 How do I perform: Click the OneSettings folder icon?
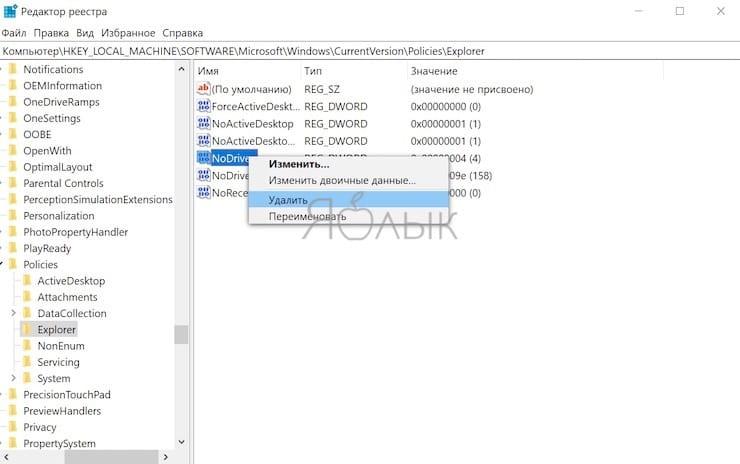coord(13,118)
